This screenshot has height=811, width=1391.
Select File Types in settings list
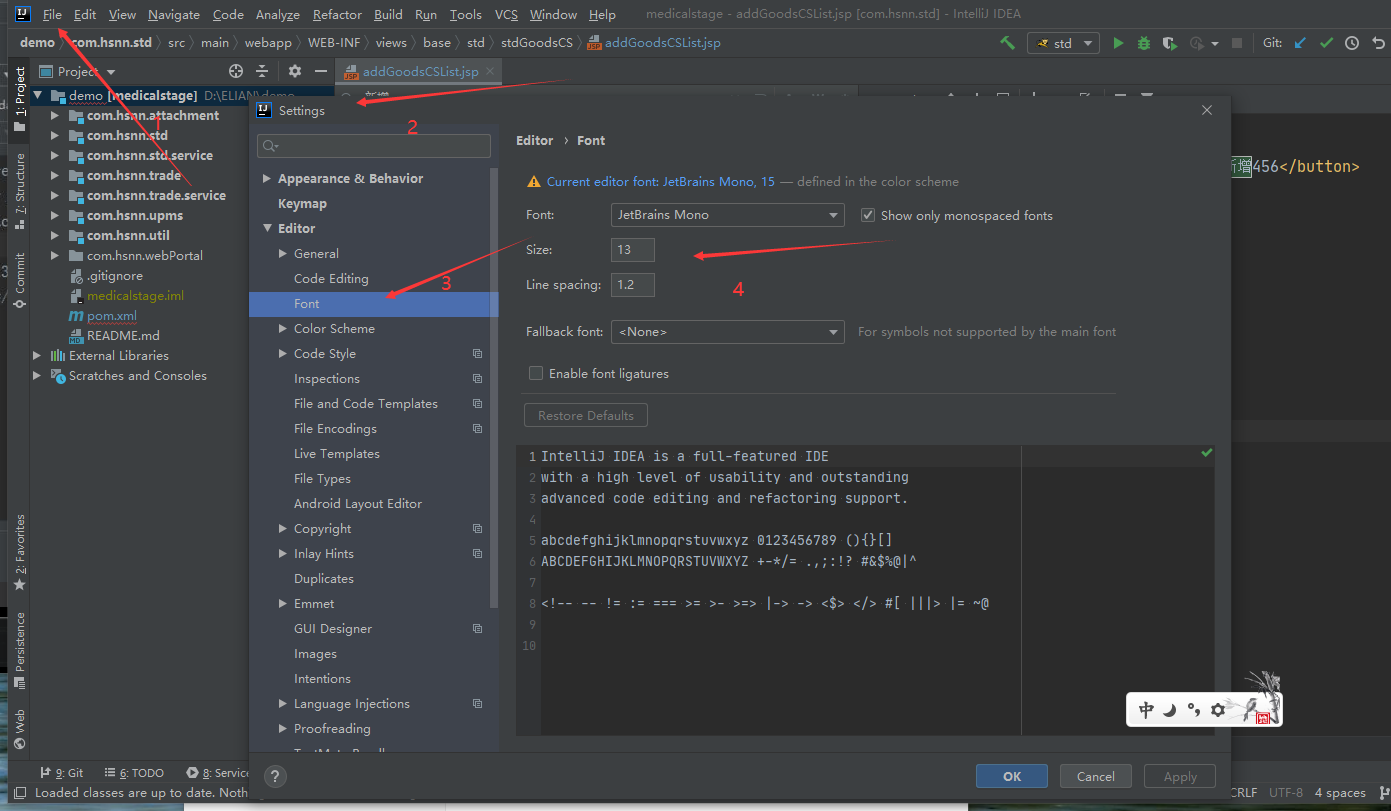coord(322,479)
